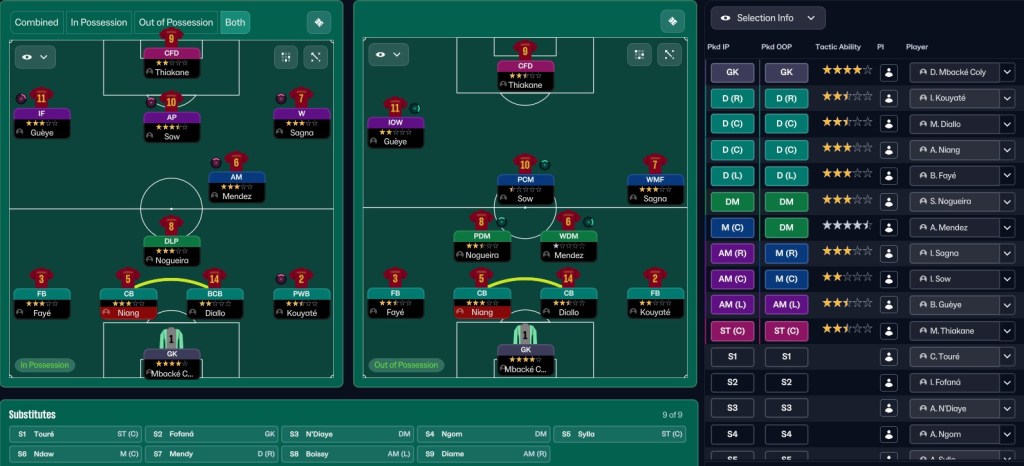Click expand arrows icon on Out of Possession pitch
The image size is (1024, 466).
(669, 55)
